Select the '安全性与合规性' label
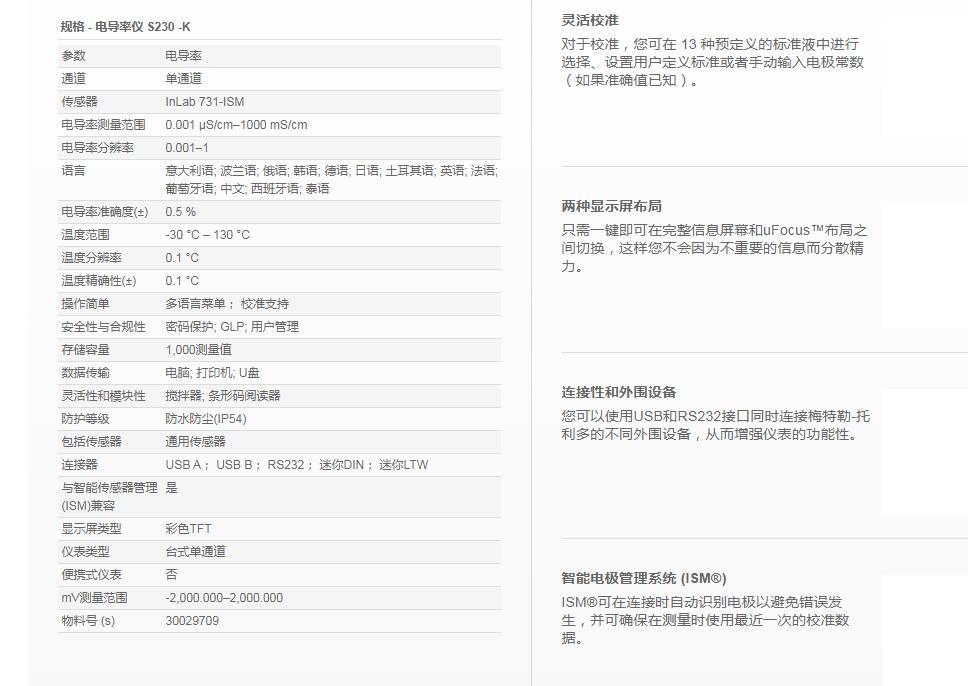Image resolution: width=968 pixels, height=686 pixels. [103, 327]
